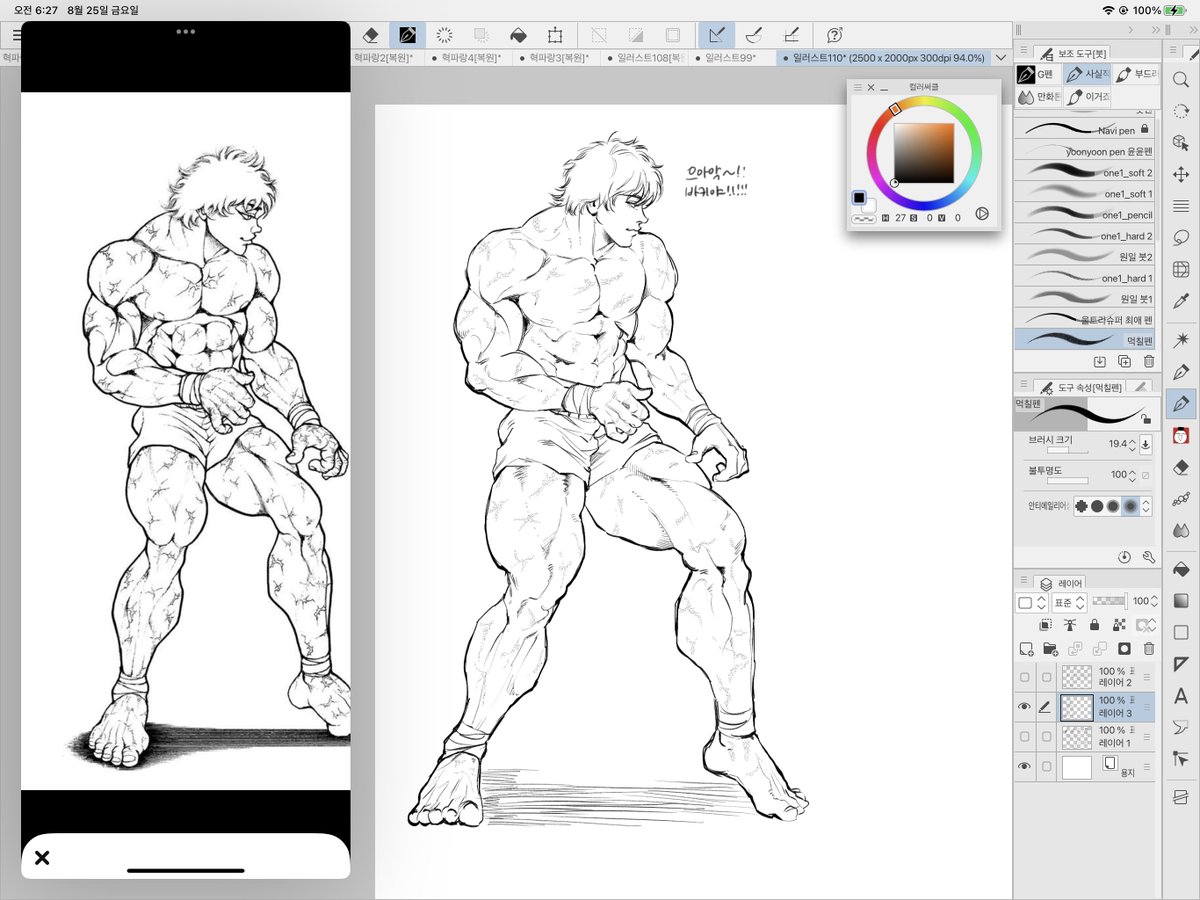Switch to the 혁파랑4[복원]* document tab
This screenshot has width=1200, height=900.
pos(469,58)
